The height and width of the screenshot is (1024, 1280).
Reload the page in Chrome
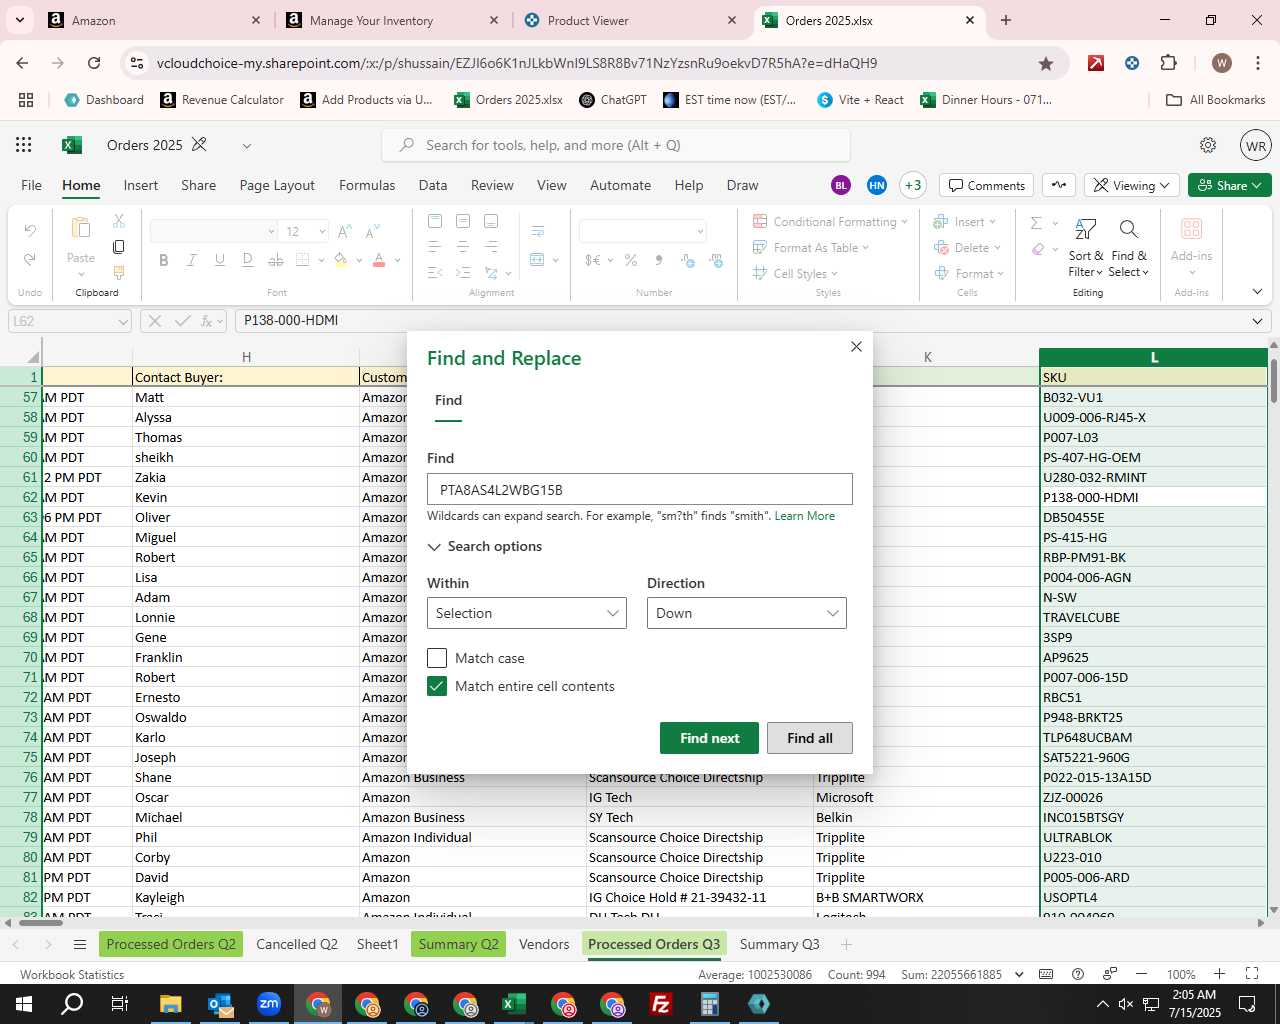(x=94, y=63)
